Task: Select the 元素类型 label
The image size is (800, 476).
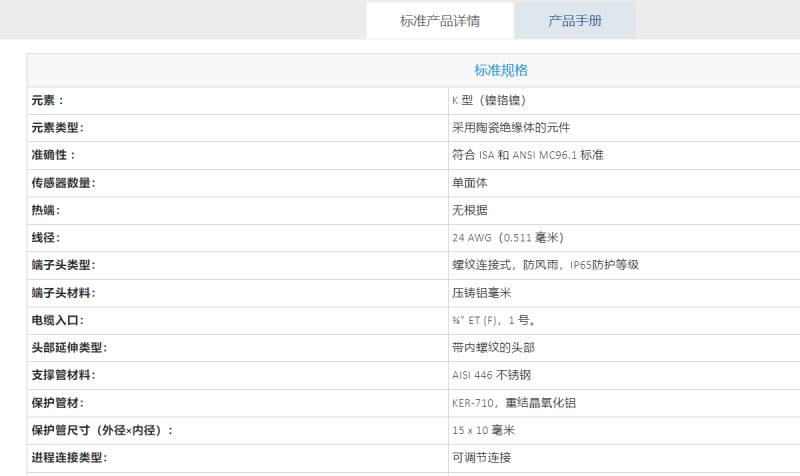Action: (x=58, y=128)
